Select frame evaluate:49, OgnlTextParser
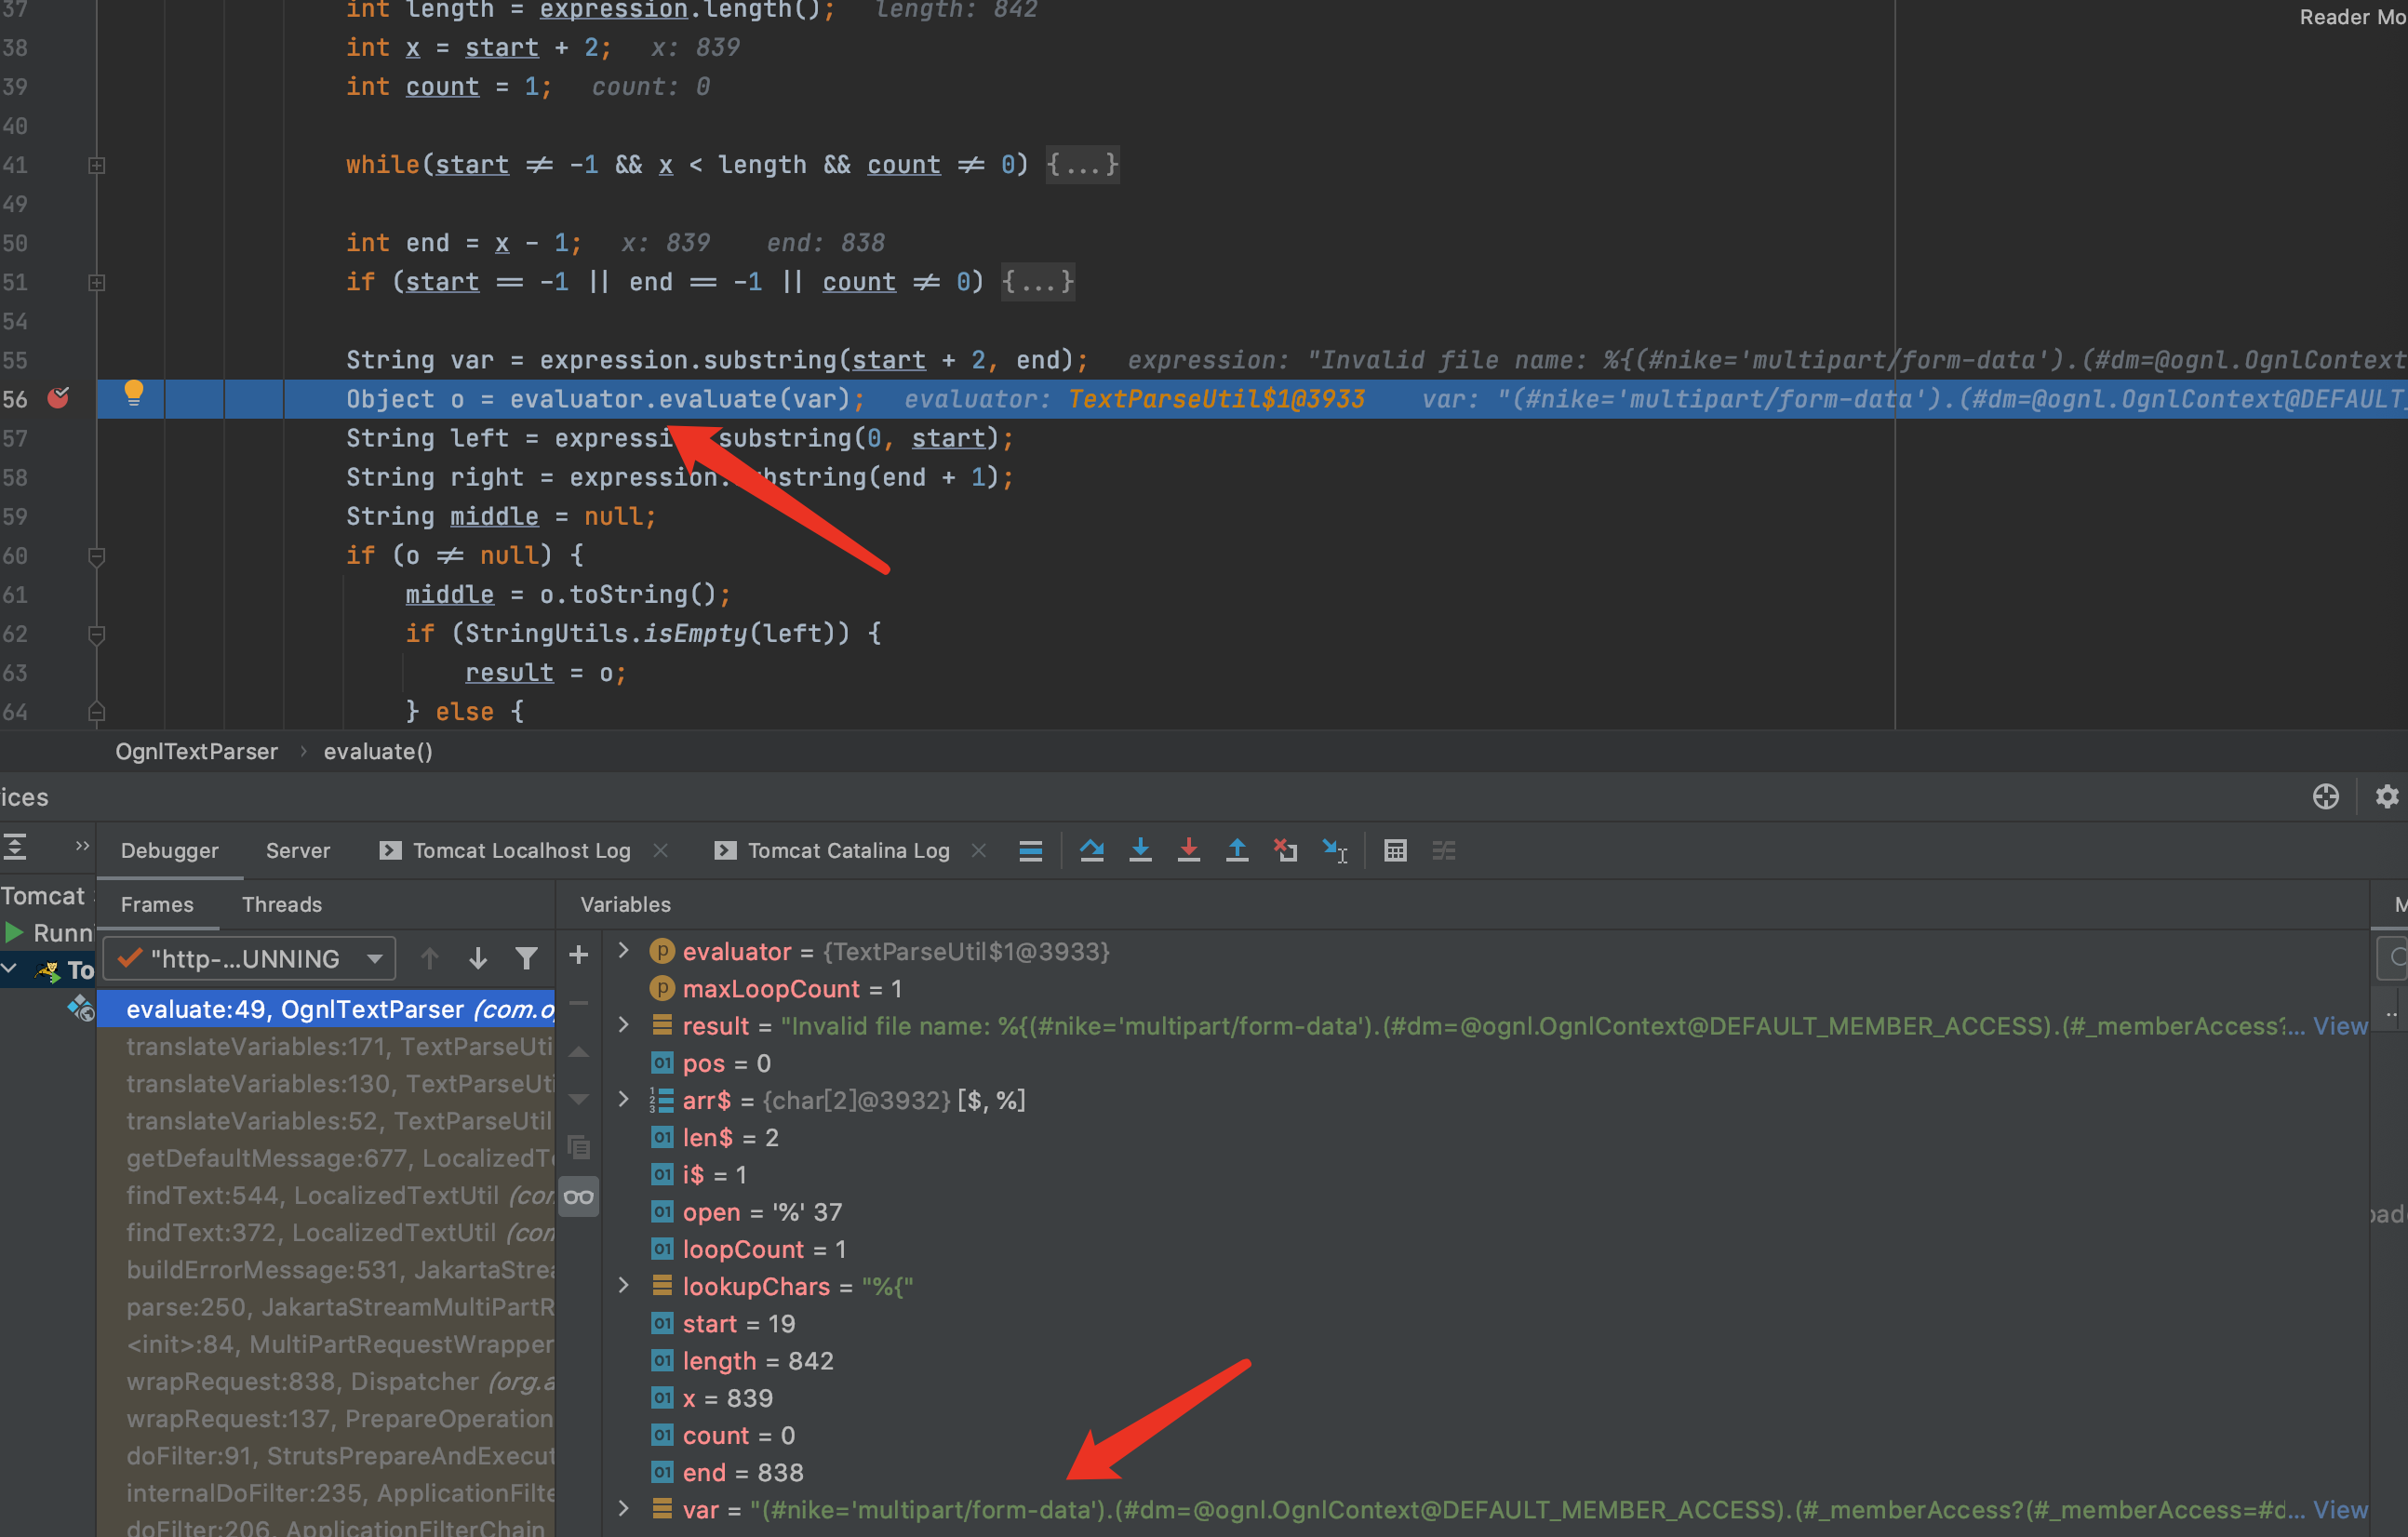Image resolution: width=2408 pixels, height=1537 pixels. (x=326, y=1009)
